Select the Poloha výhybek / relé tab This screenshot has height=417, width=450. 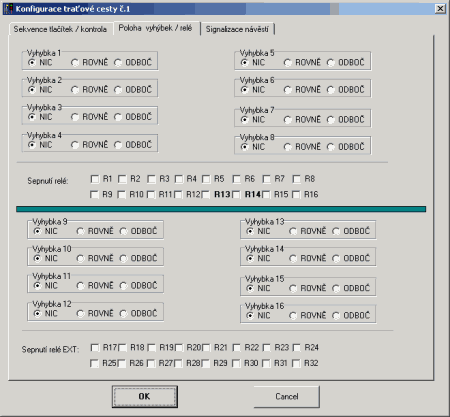click(156, 28)
